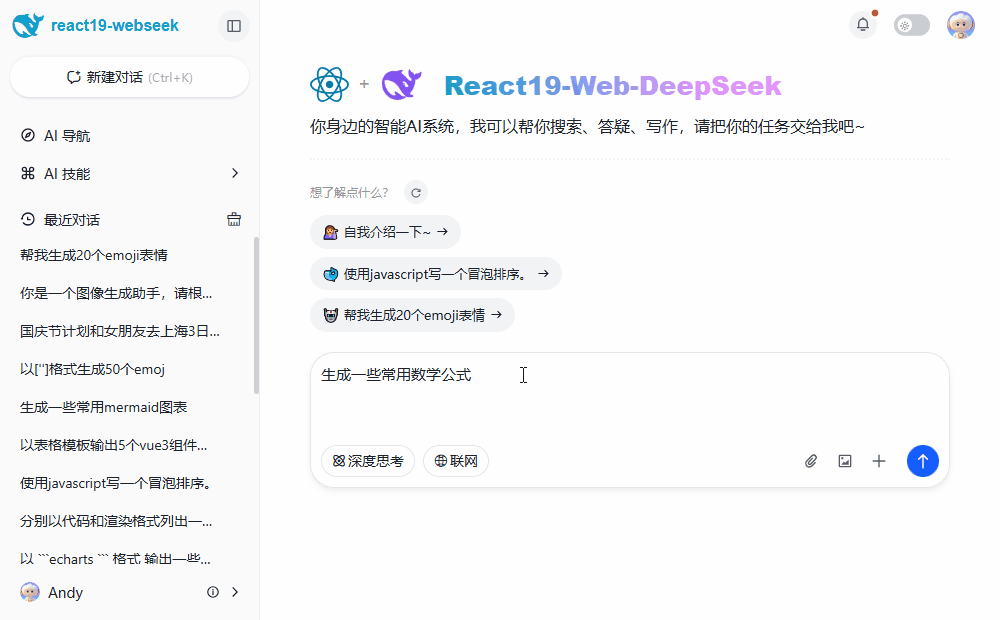Click the react19-webseek whale logo
The image size is (1000, 620).
tap(28, 26)
